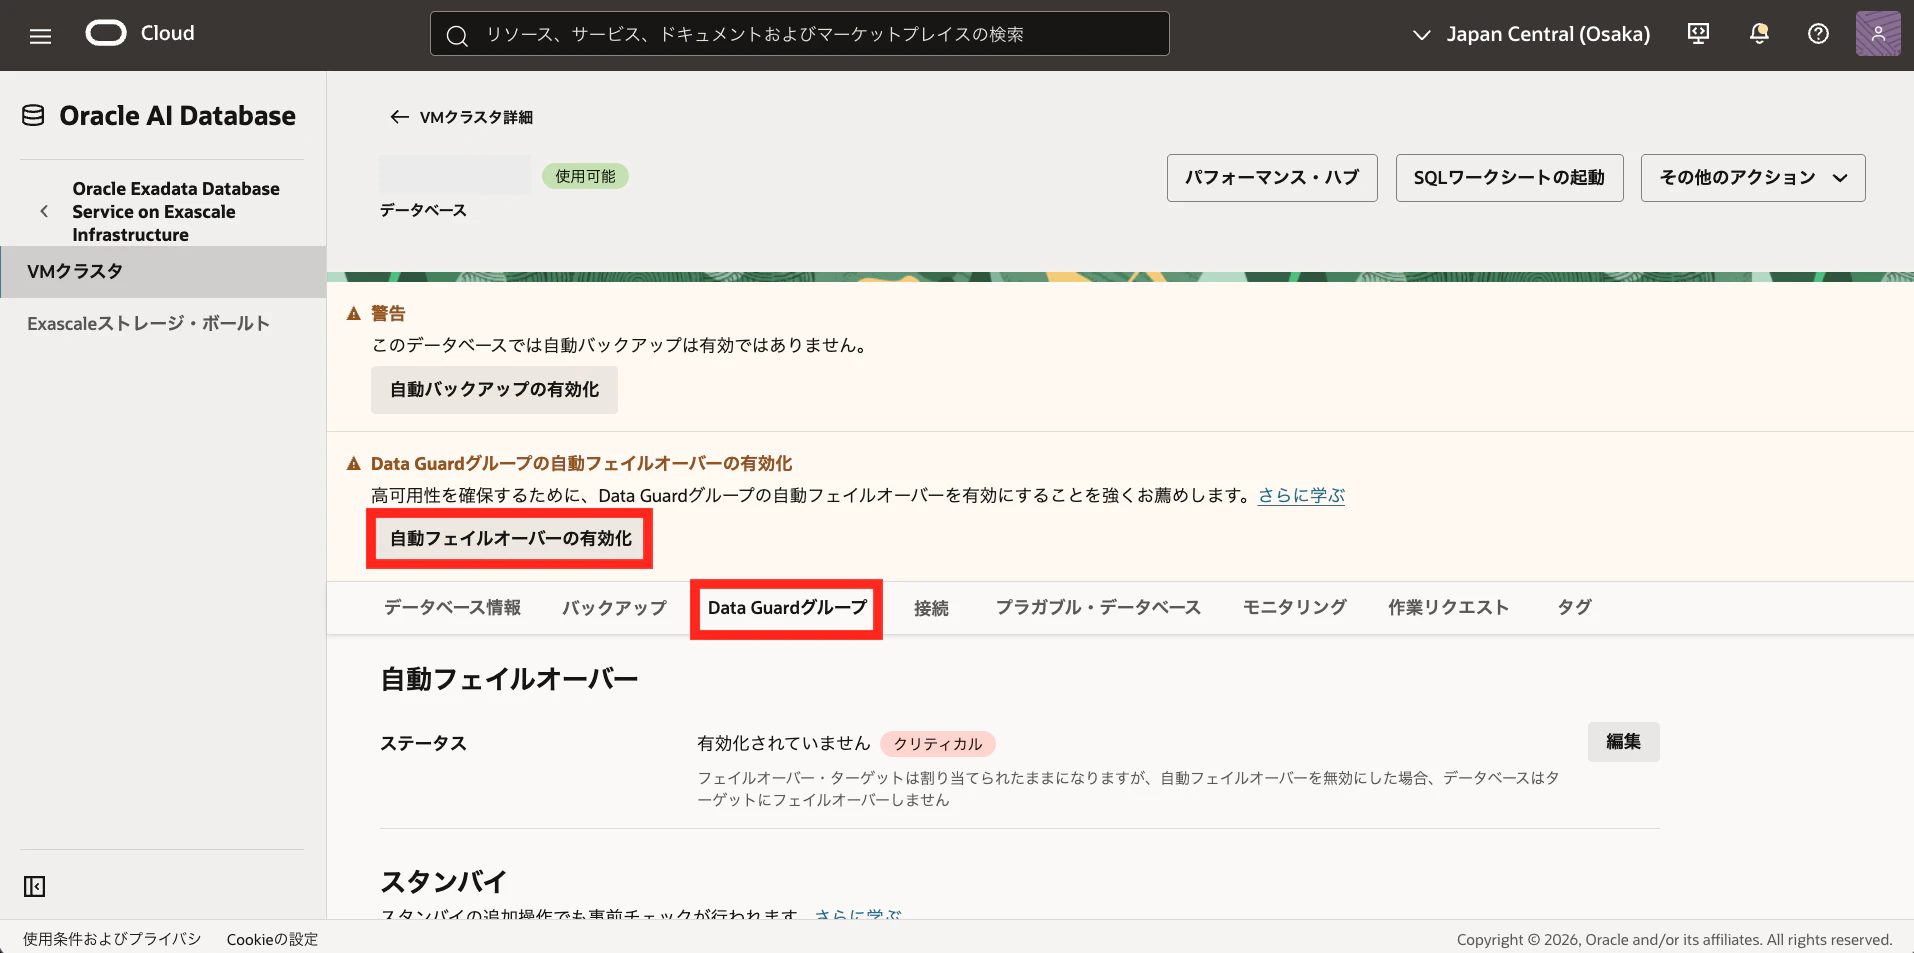Image resolution: width=1914 pixels, height=953 pixels.
Task: Follow the さらに学ぶ link in Data Guard warning
Action: [1301, 495]
